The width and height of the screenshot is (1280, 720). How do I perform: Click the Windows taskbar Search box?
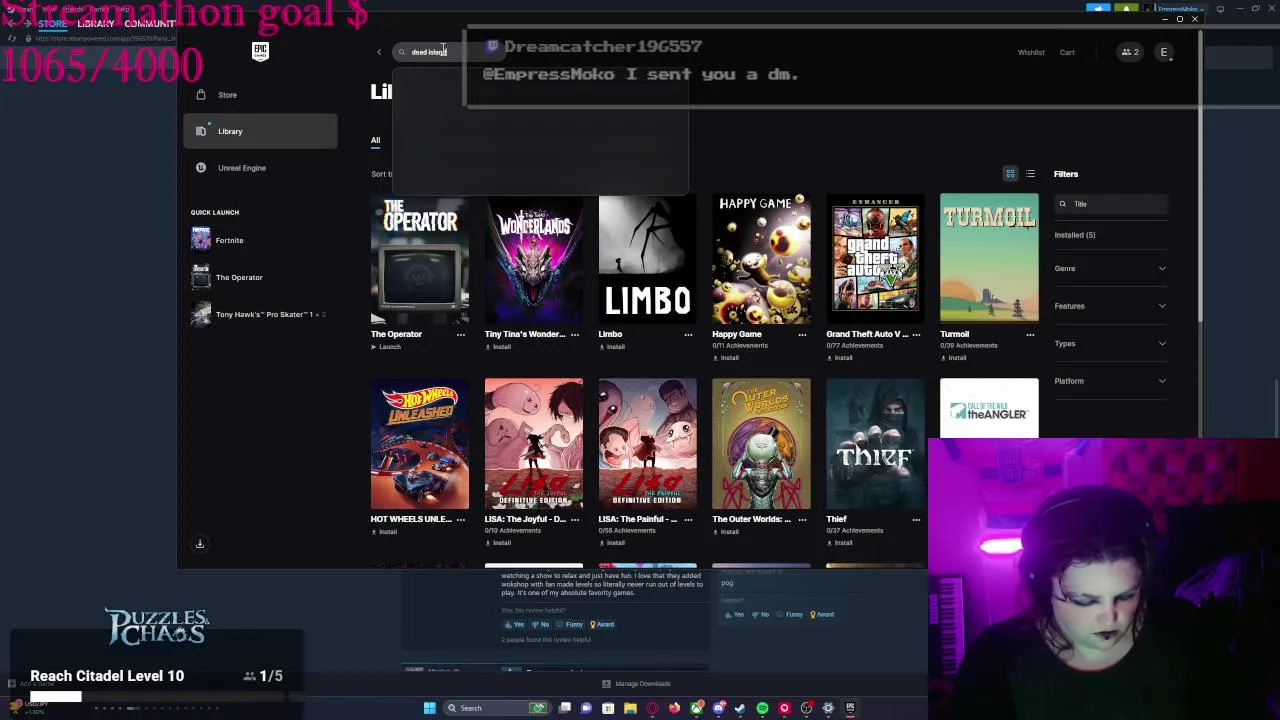(496, 708)
